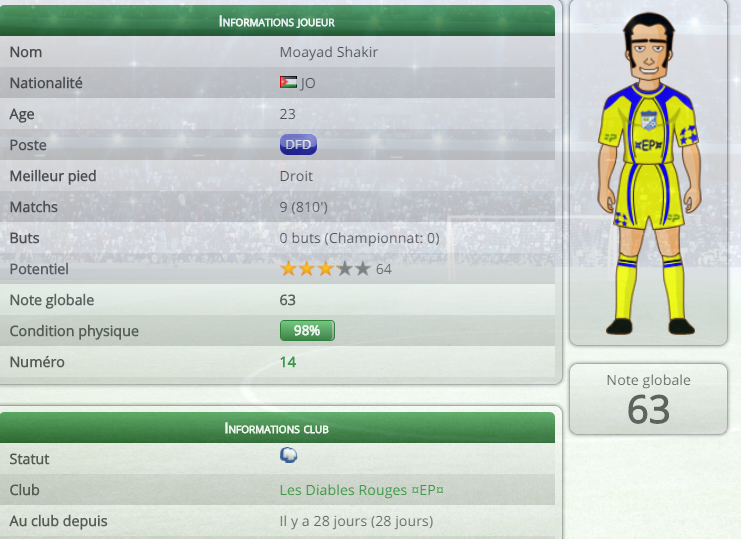
Task: Click the last grey potential star
Action: click(362, 269)
